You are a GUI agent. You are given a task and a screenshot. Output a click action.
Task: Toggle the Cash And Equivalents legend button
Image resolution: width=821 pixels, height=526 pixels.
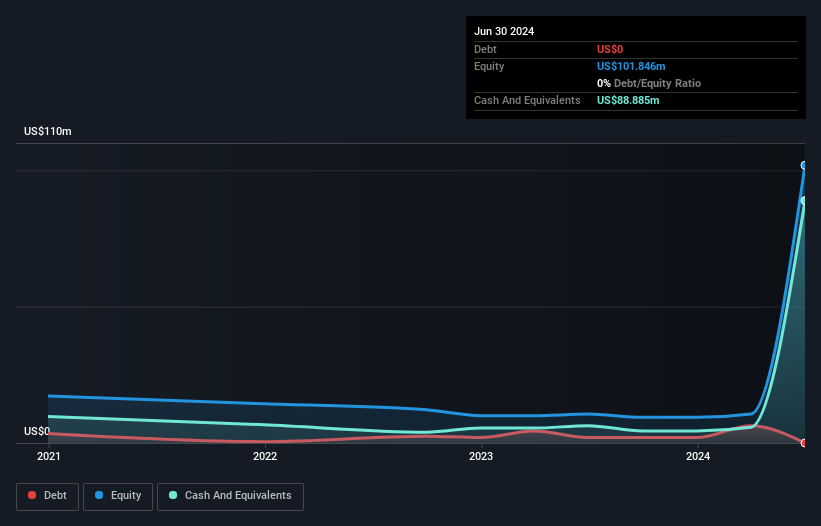230,496
